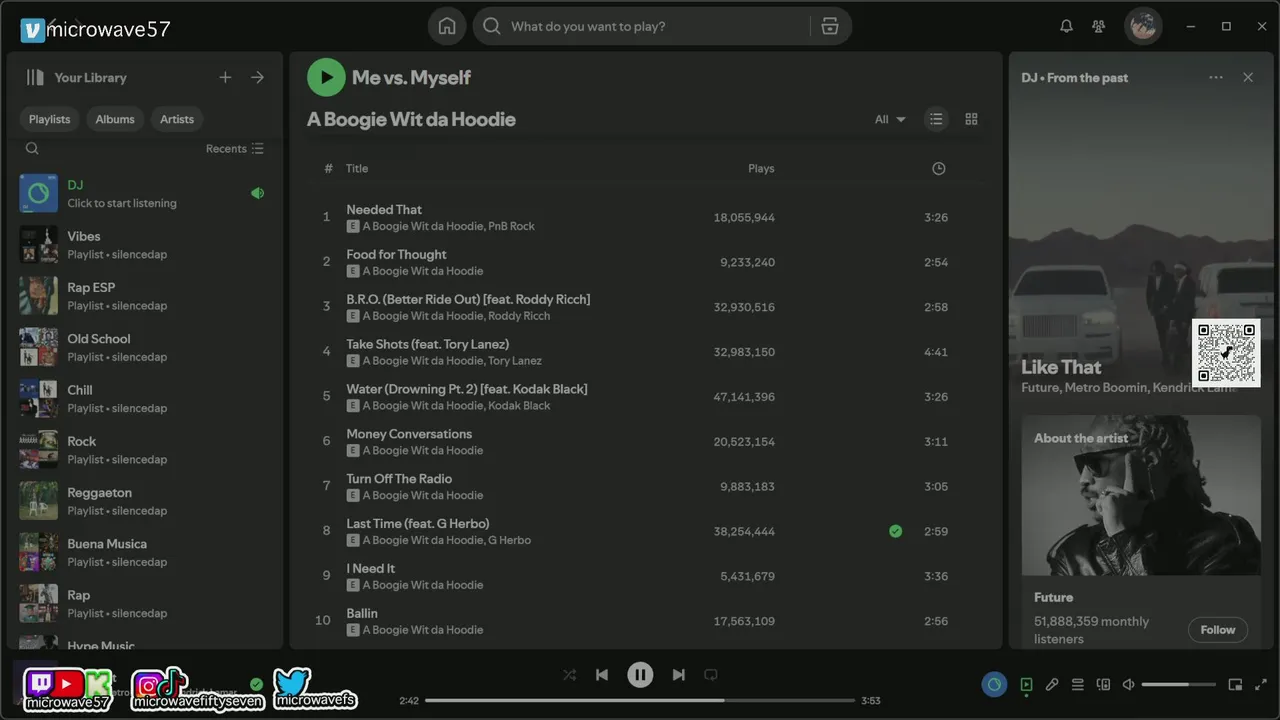The height and width of the screenshot is (720, 1280).
Task: Open DJ button in playback bar
Action: pyautogui.click(x=994, y=685)
